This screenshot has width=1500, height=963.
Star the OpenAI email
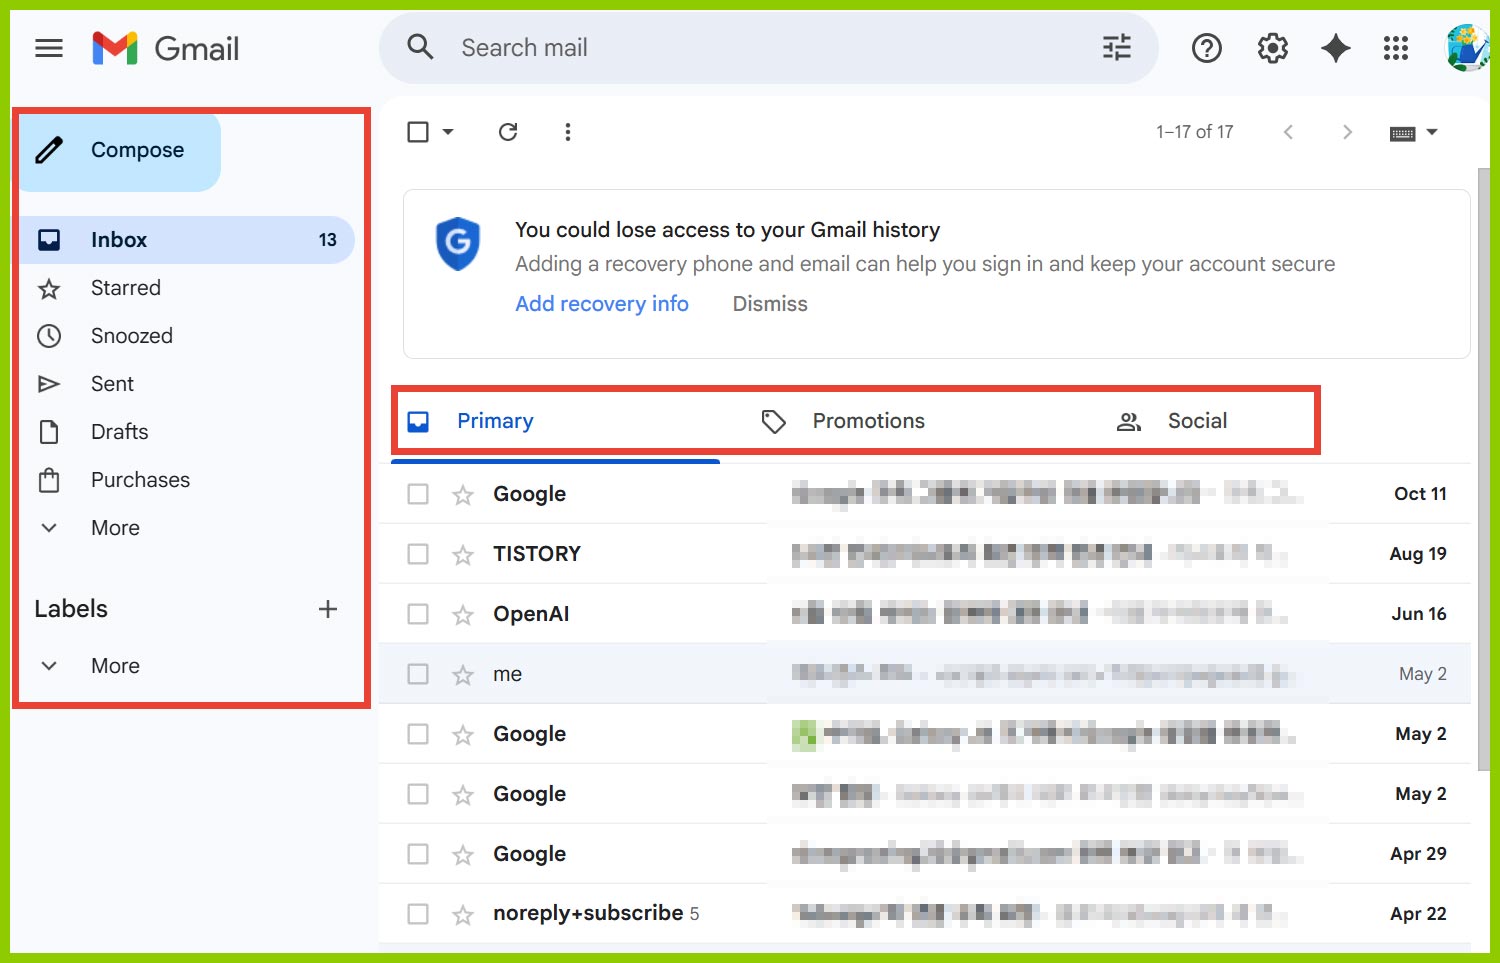point(462,614)
